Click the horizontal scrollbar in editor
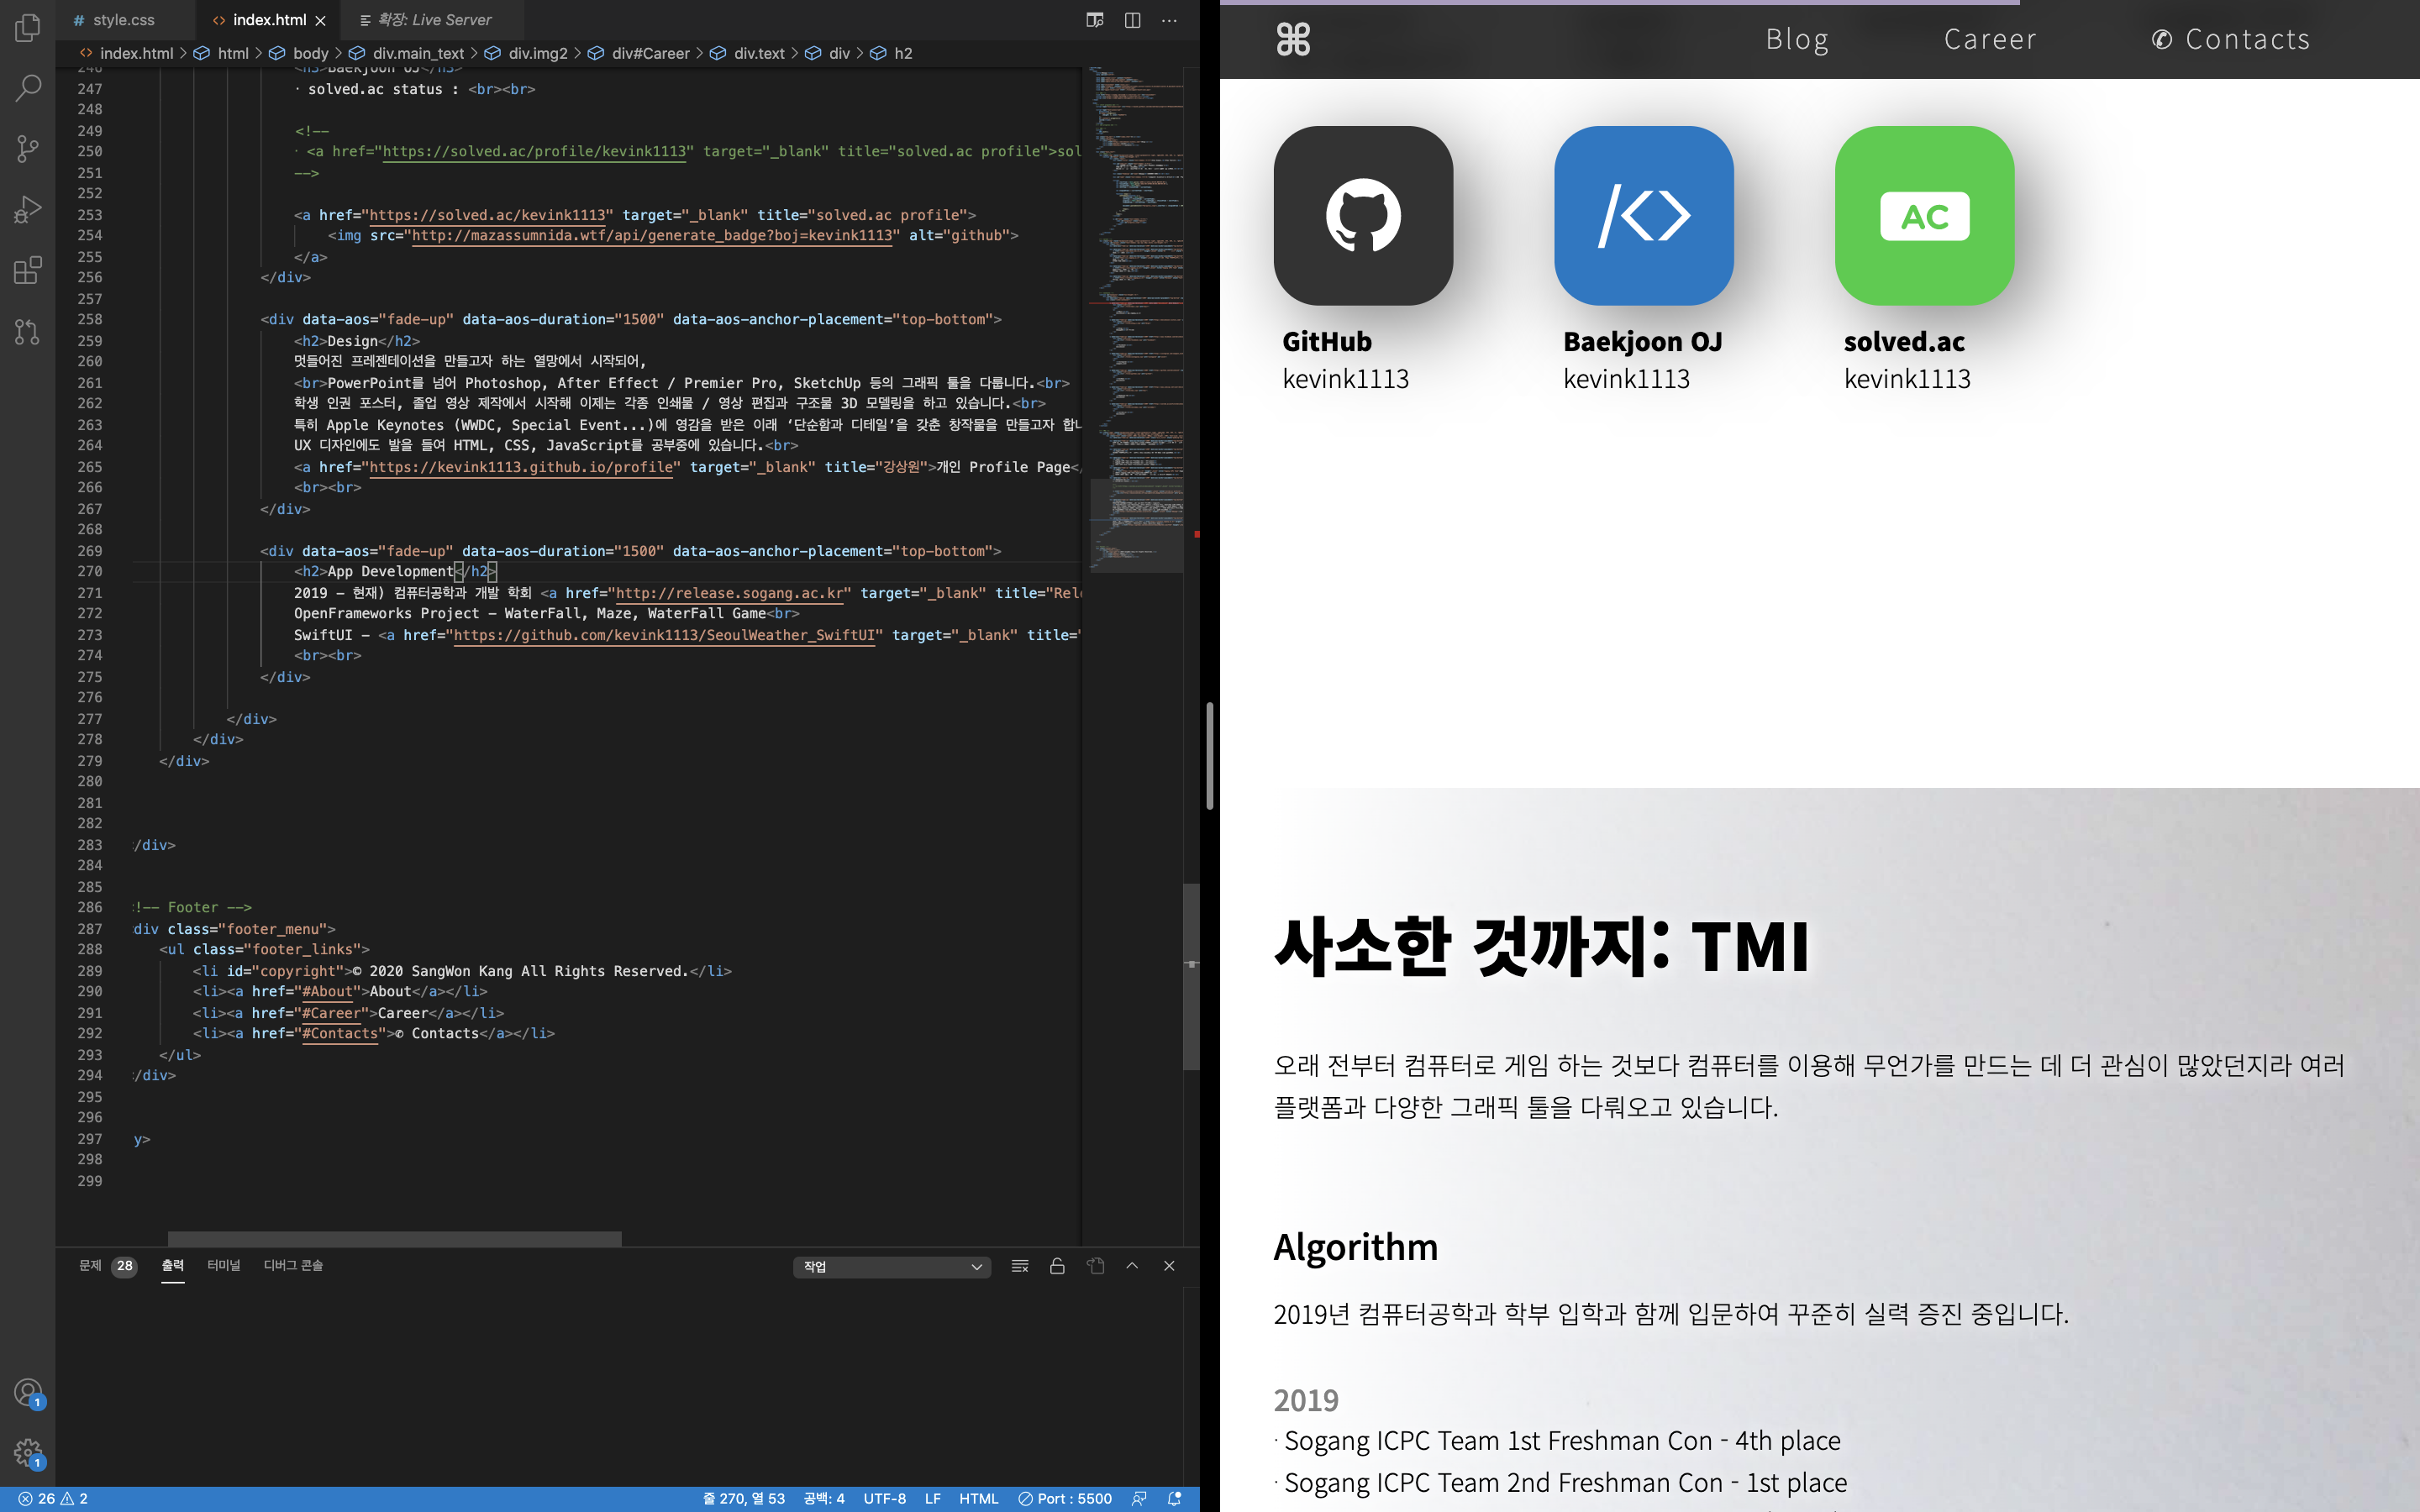The height and width of the screenshot is (1512, 2420). click(394, 1238)
